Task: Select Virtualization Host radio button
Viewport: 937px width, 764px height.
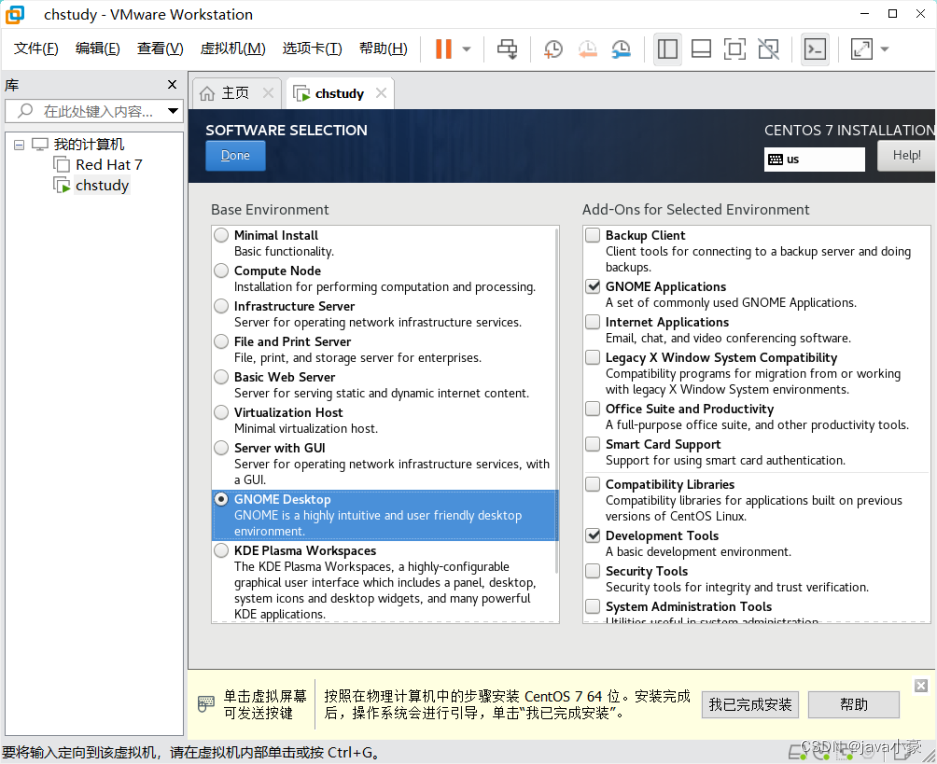Action: click(221, 412)
